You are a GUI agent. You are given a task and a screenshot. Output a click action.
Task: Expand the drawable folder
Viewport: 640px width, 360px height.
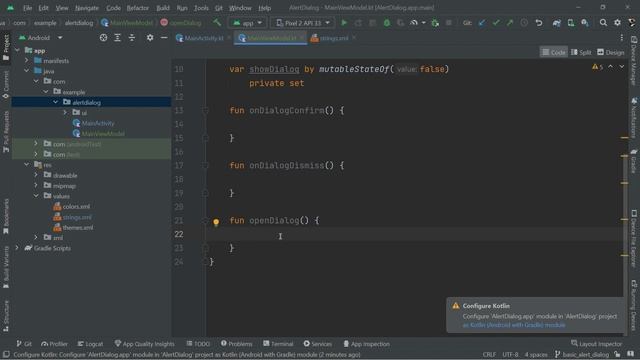36,175
